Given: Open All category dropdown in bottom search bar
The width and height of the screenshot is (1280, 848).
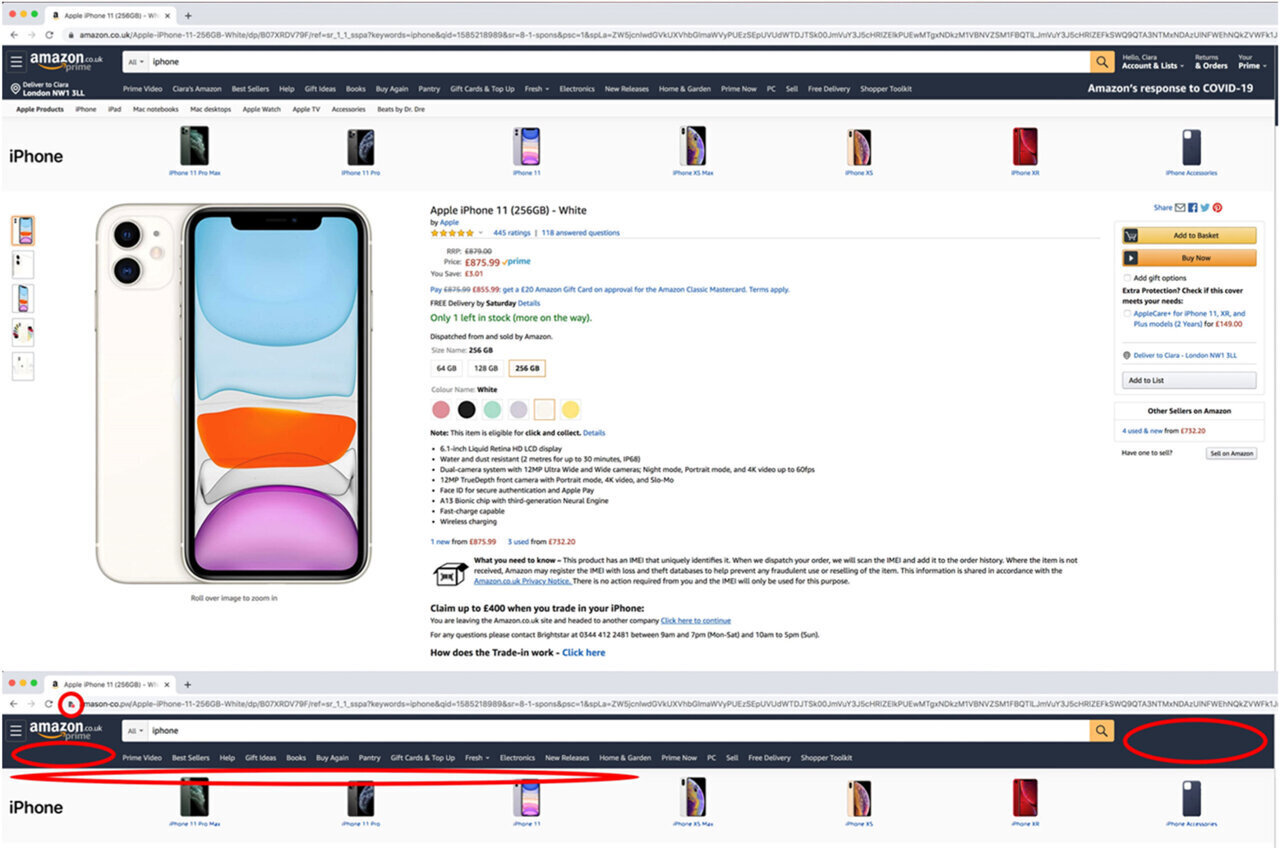Looking at the screenshot, I should pyautogui.click(x=134, y=731).
